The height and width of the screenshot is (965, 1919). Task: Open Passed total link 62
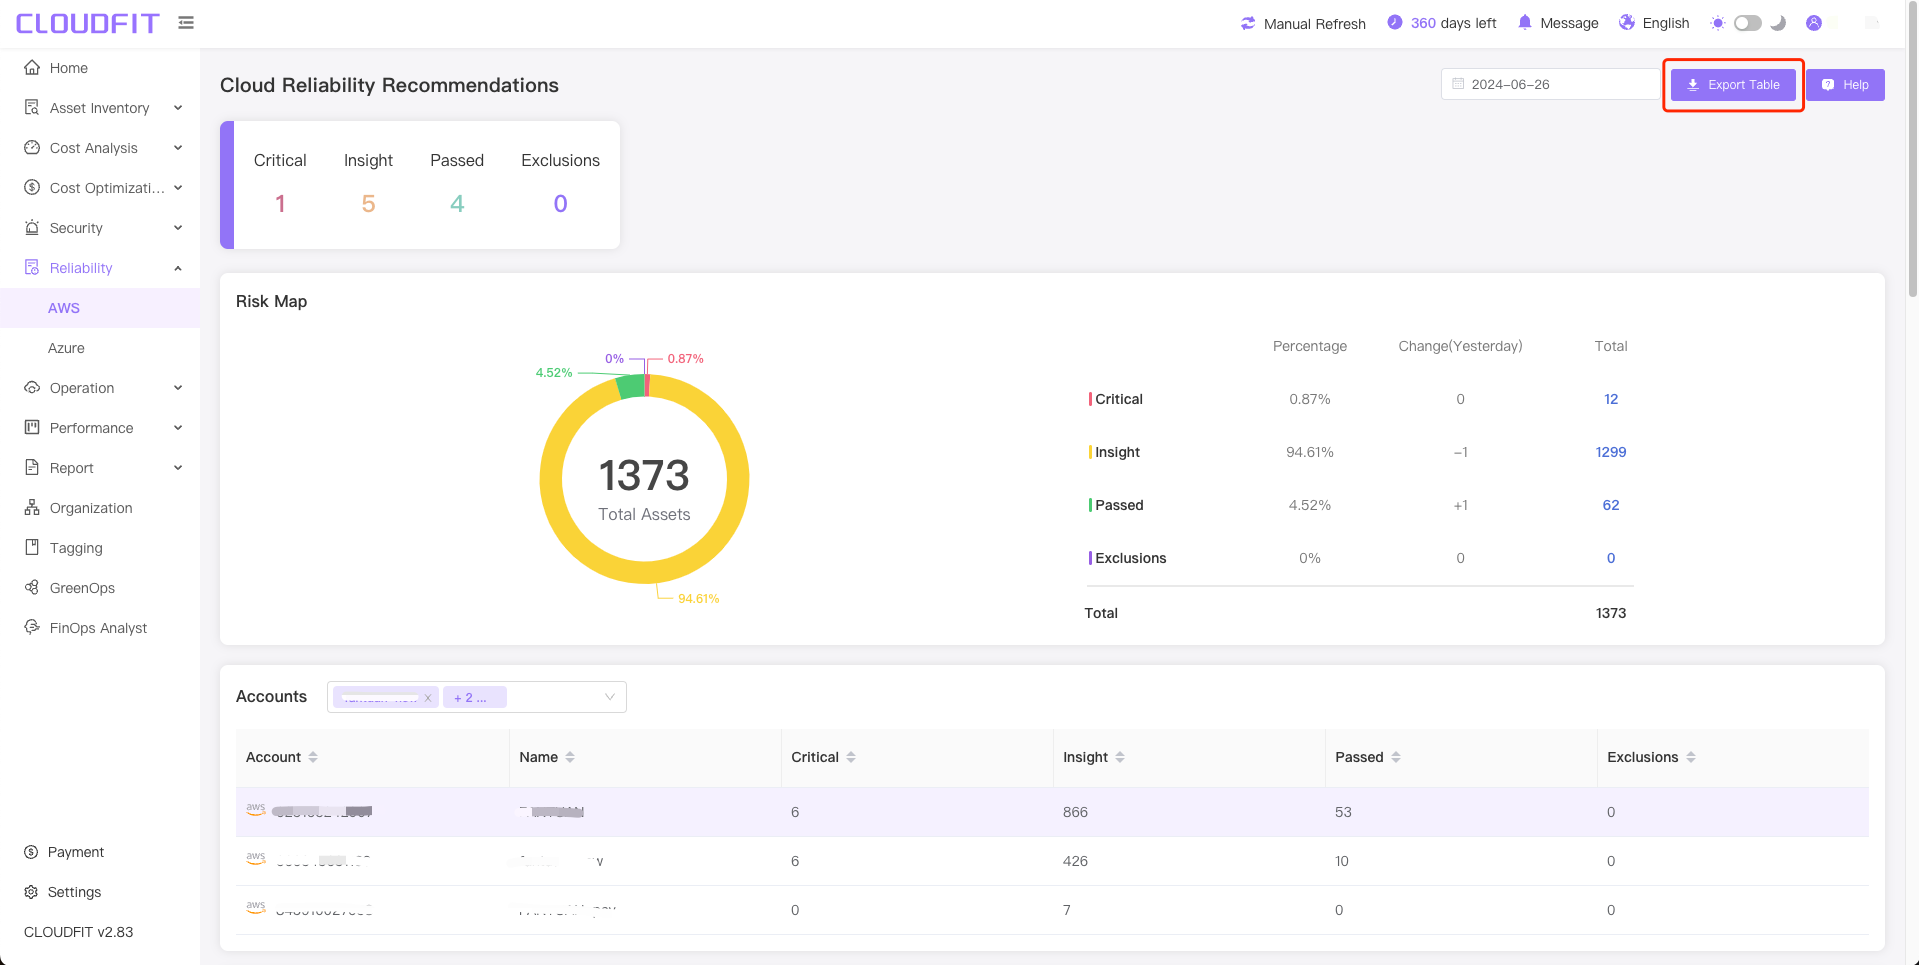pos(1611,505)
